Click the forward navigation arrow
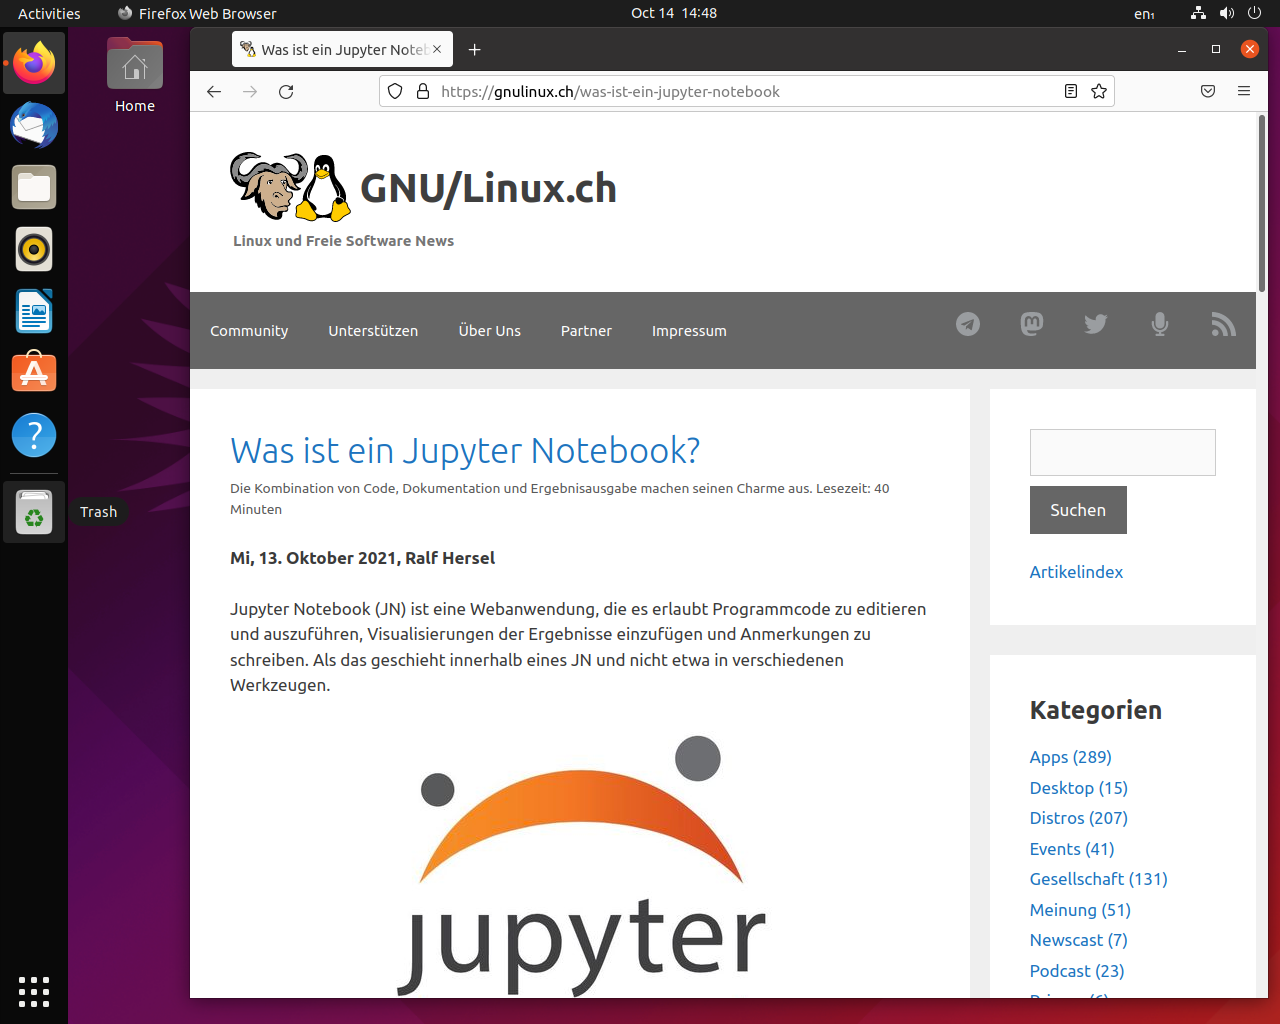This screenshot has height=1024, width=1280. (250, 91)
